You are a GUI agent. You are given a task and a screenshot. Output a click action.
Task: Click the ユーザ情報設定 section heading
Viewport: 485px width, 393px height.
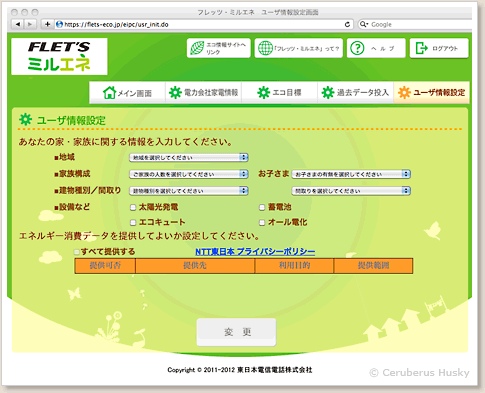point(71,120)
